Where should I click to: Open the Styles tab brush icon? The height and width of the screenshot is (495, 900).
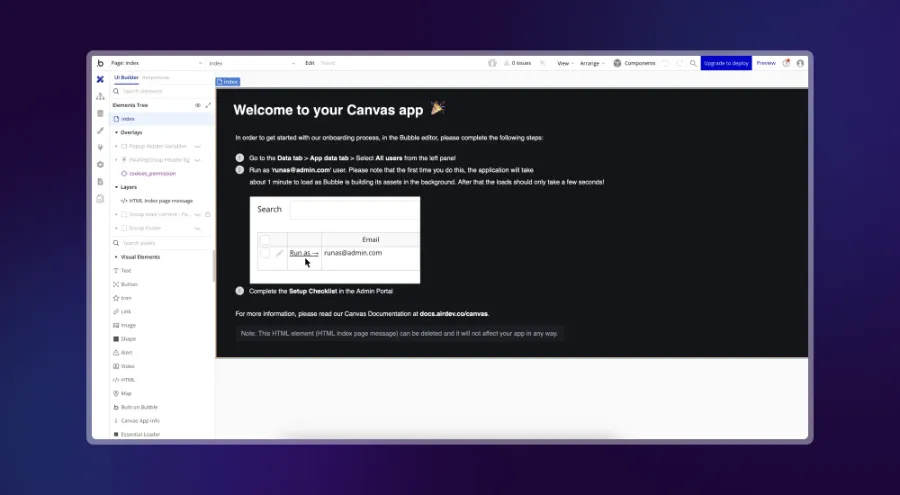[x=100, y=130]
